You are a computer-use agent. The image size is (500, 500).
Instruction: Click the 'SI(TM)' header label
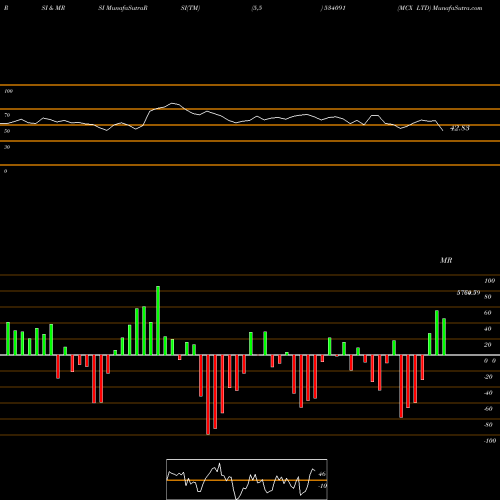click(x=190, y=8)
